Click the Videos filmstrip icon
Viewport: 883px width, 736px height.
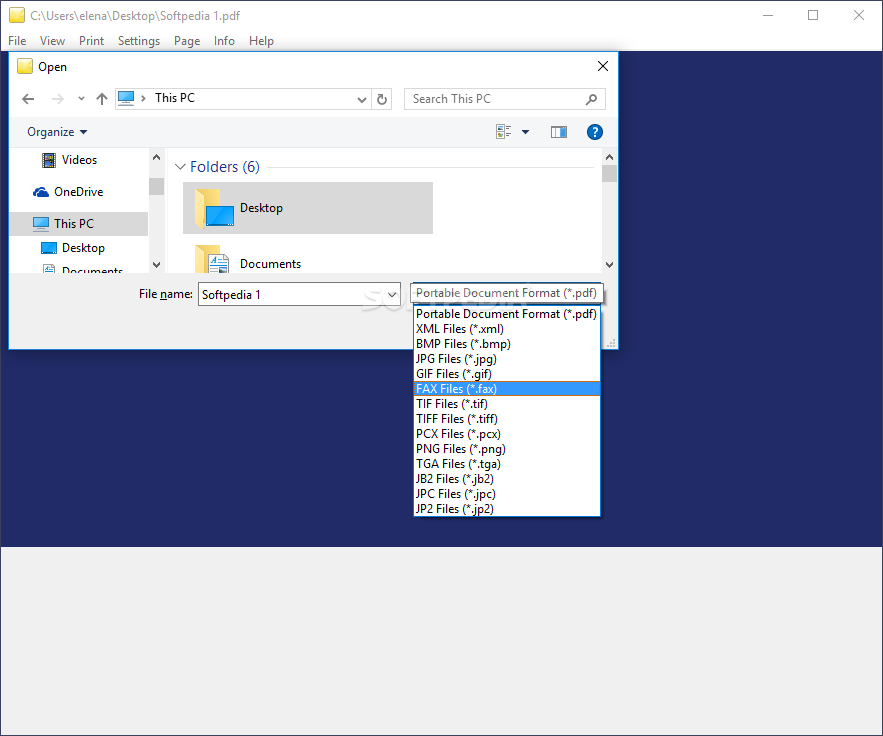click(x=49, y=160)
